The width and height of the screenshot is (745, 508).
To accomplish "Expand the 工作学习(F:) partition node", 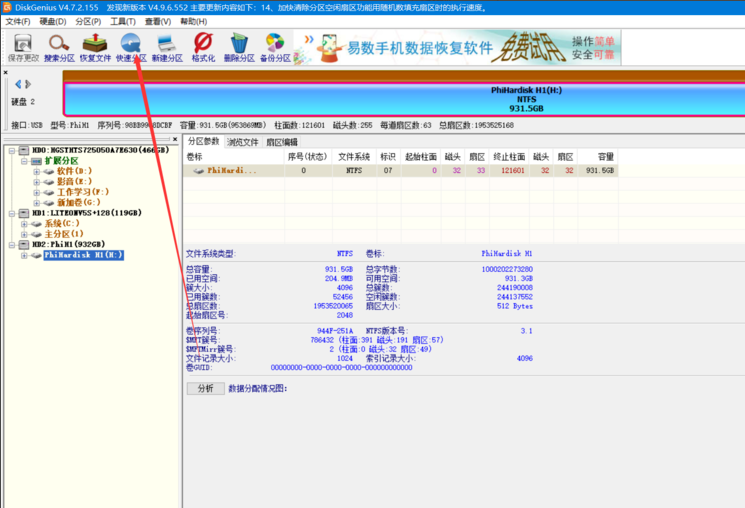I will click(37, 192).
